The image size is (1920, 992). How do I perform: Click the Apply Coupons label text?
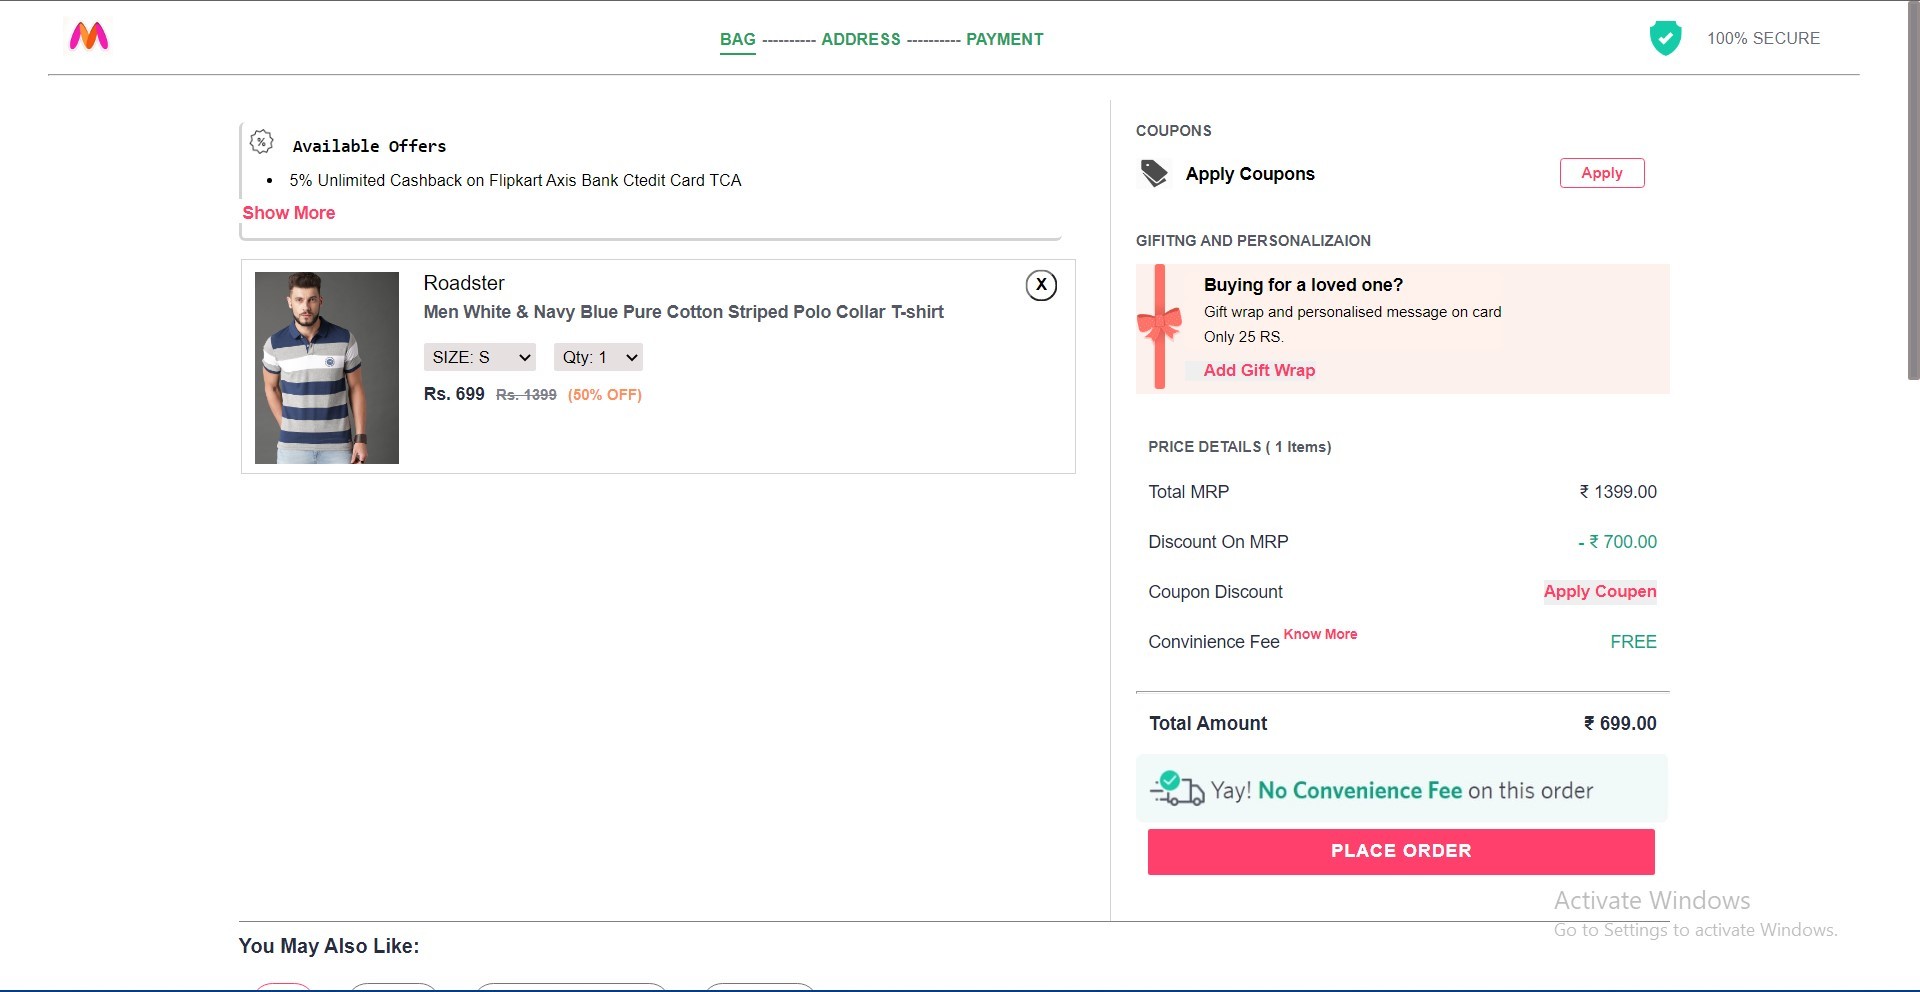[x=1250, y=174]
